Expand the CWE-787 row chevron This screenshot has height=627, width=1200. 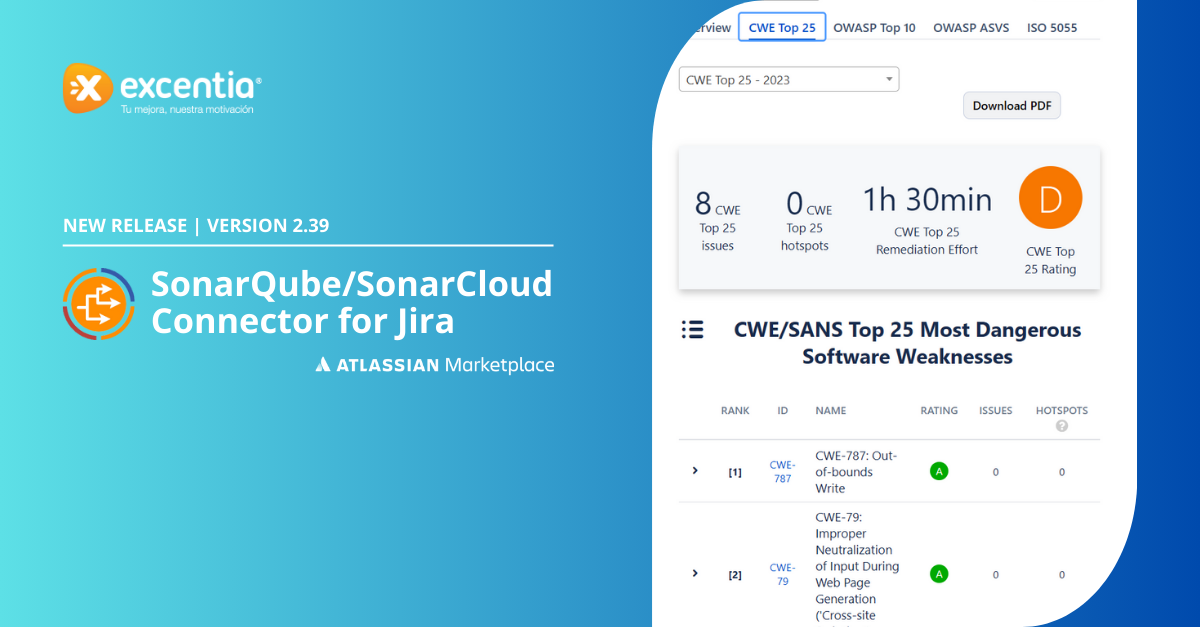pos(695,470)
